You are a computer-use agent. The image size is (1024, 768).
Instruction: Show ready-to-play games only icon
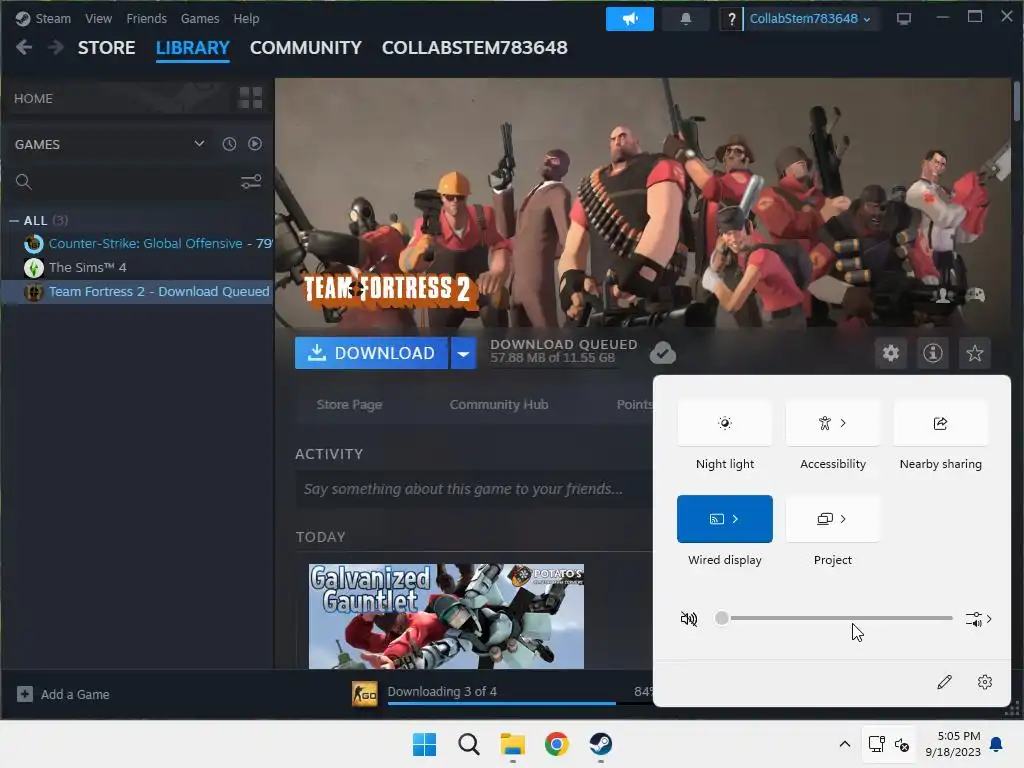(255, 144)
